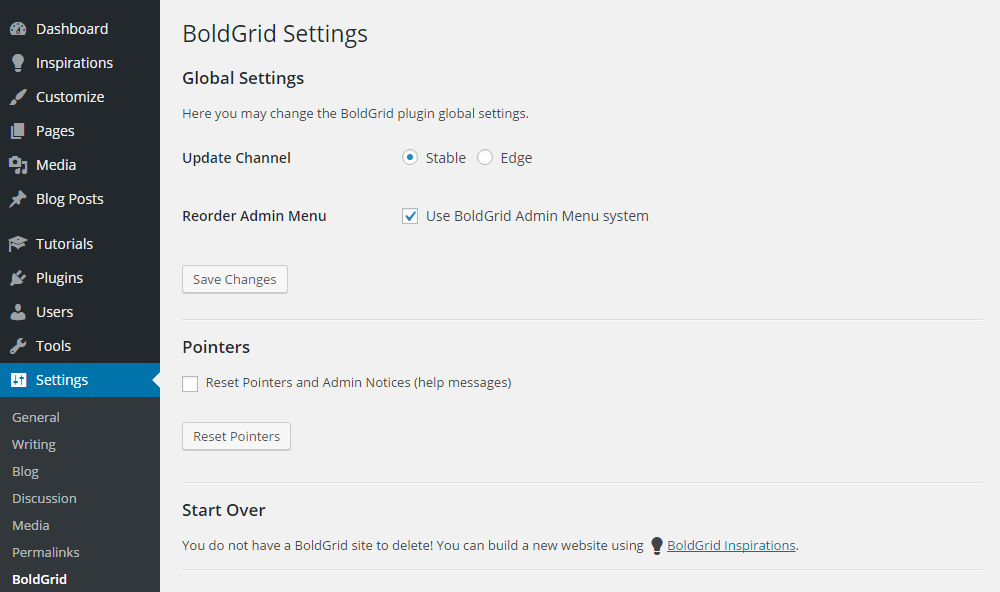Follow the BoldGrid Inspirations link

coord(731,546)
